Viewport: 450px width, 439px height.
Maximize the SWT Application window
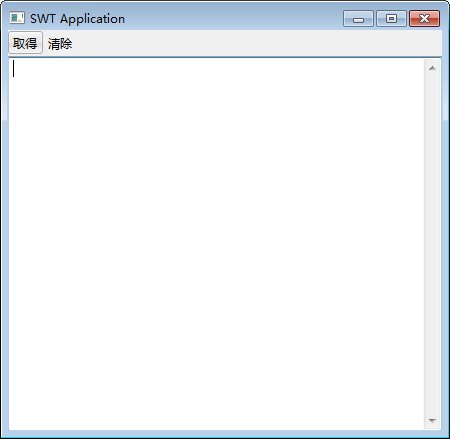click(391, 19)
